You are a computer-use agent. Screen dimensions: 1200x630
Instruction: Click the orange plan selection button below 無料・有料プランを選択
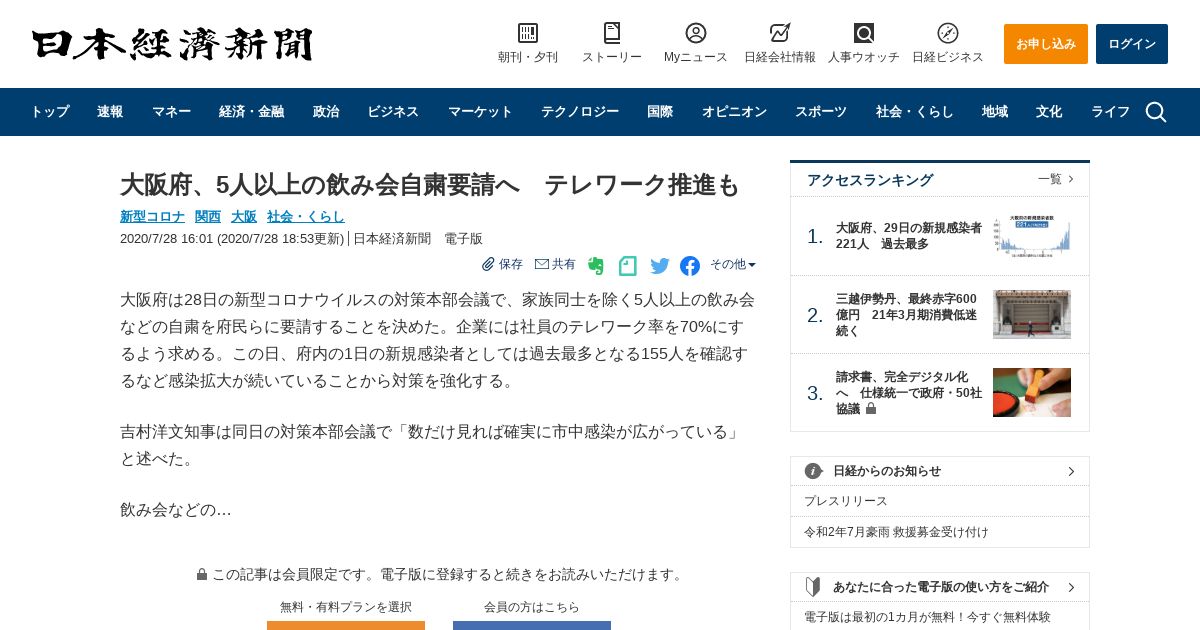pos(346,625)
